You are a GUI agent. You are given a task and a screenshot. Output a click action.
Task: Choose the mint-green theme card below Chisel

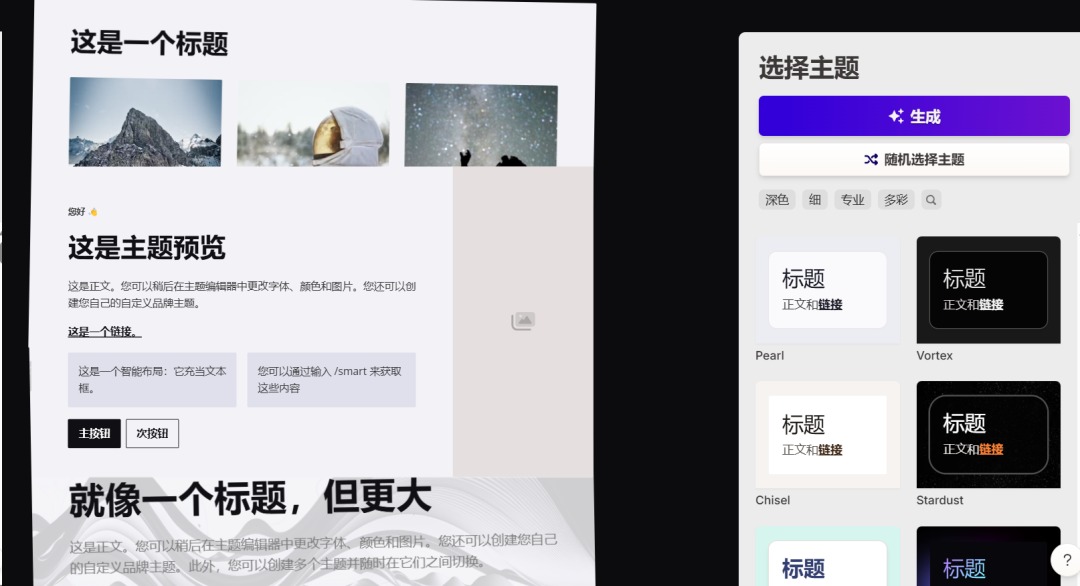[828, 556]
